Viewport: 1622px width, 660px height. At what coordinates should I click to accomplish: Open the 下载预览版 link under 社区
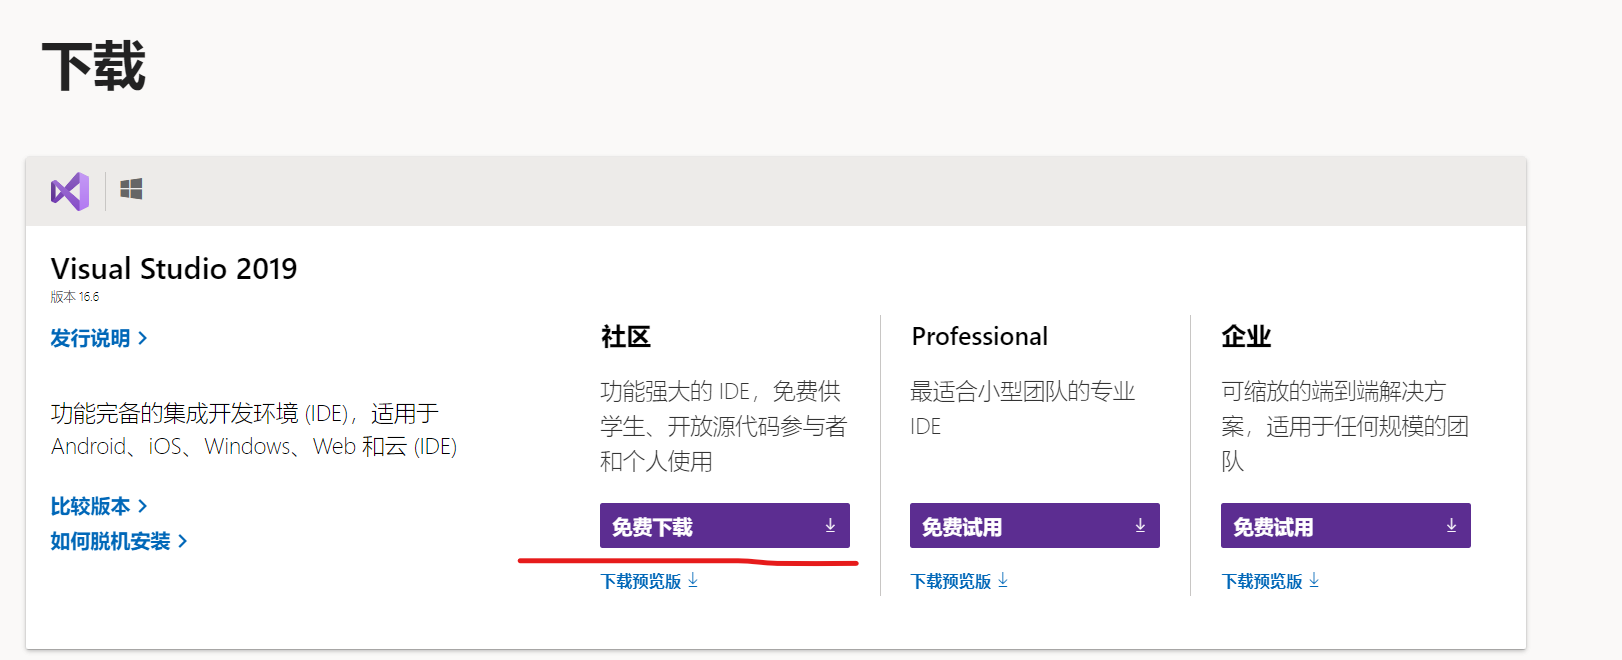pos(649,581)
